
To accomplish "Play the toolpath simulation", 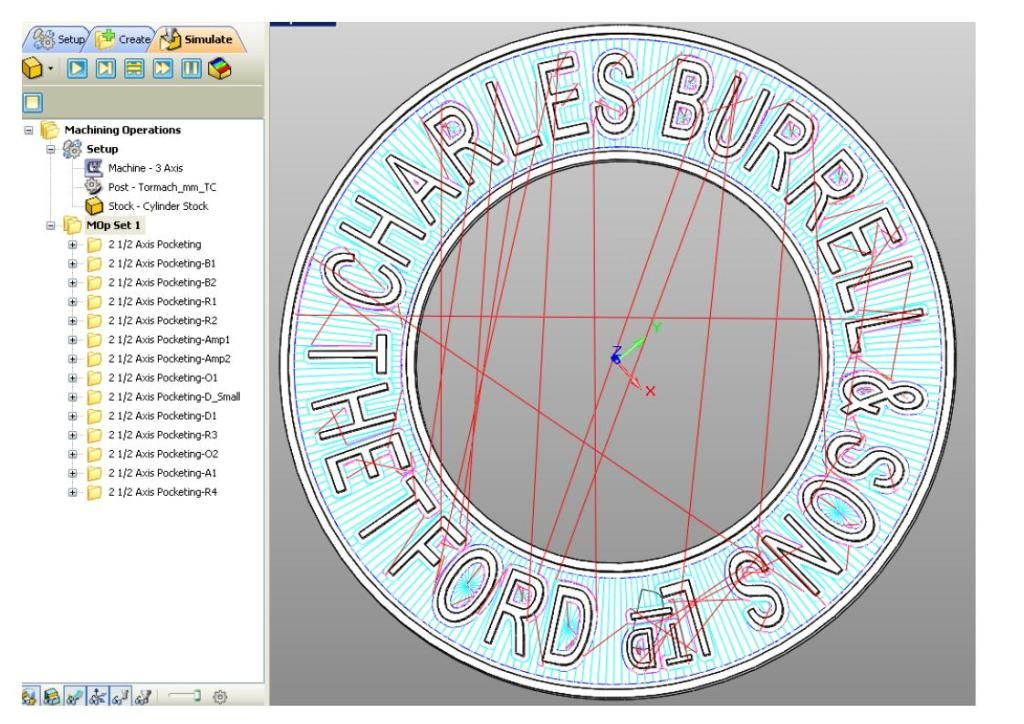I will coord(77,69).
